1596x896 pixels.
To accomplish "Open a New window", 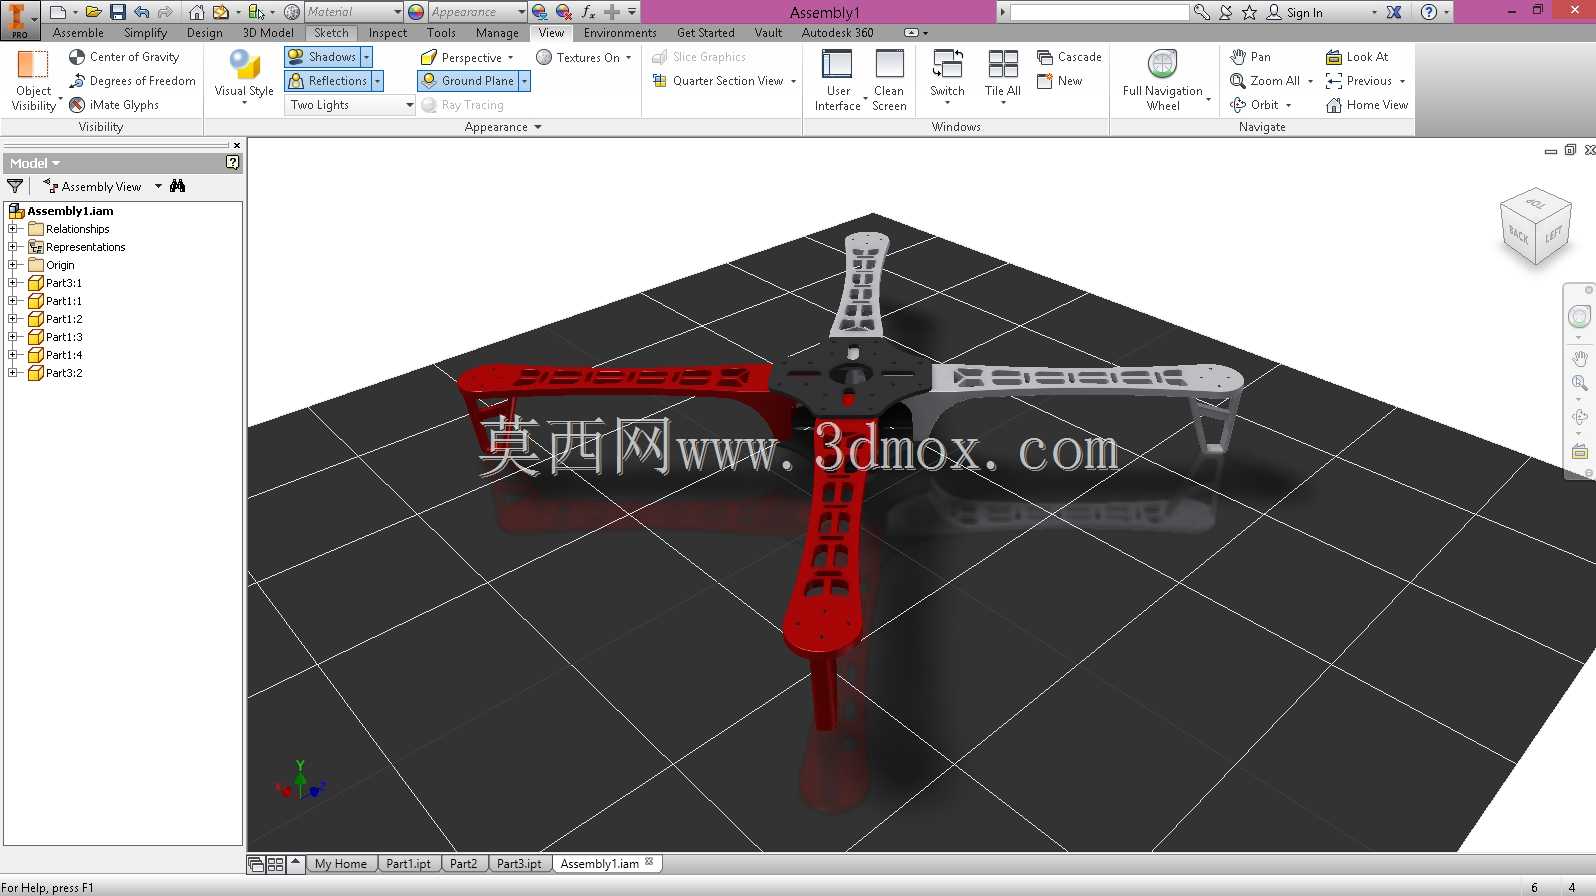I will click(1060, 81).
